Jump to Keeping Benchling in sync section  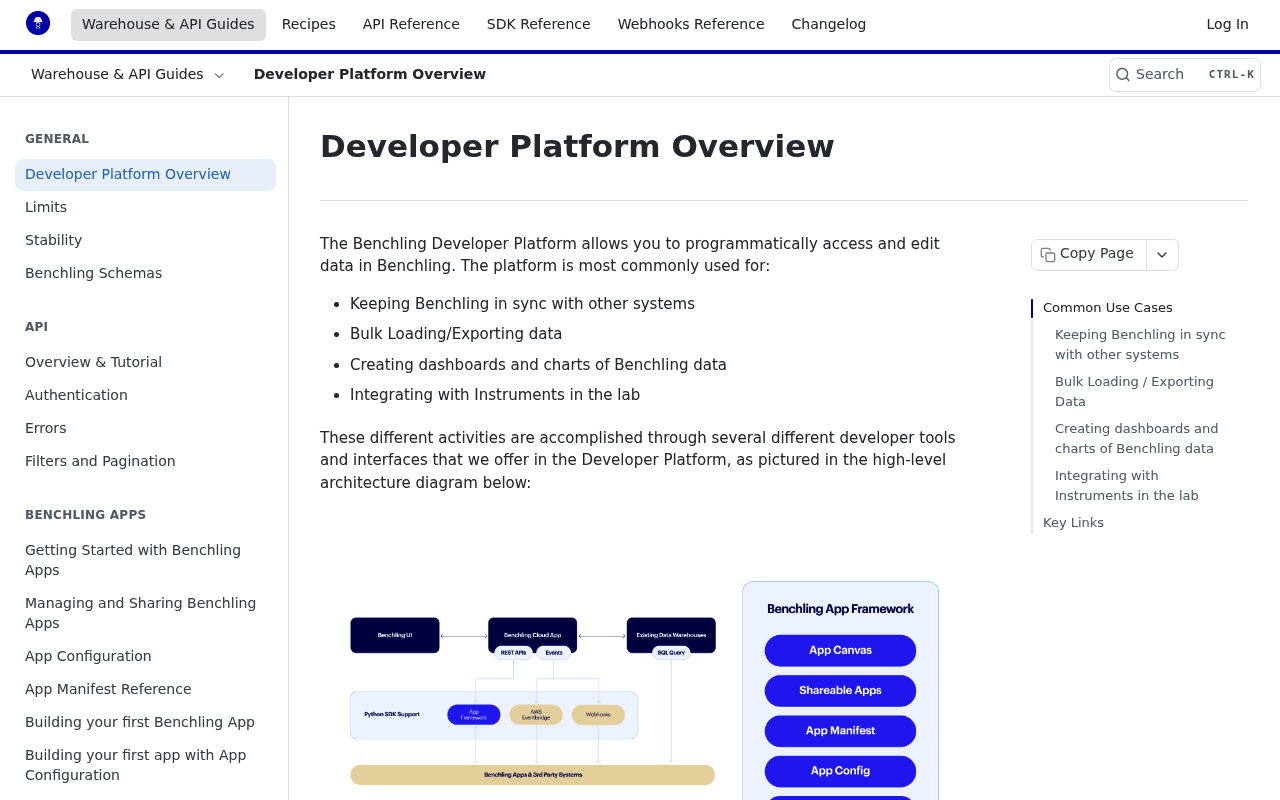[x=1140, y=345]
